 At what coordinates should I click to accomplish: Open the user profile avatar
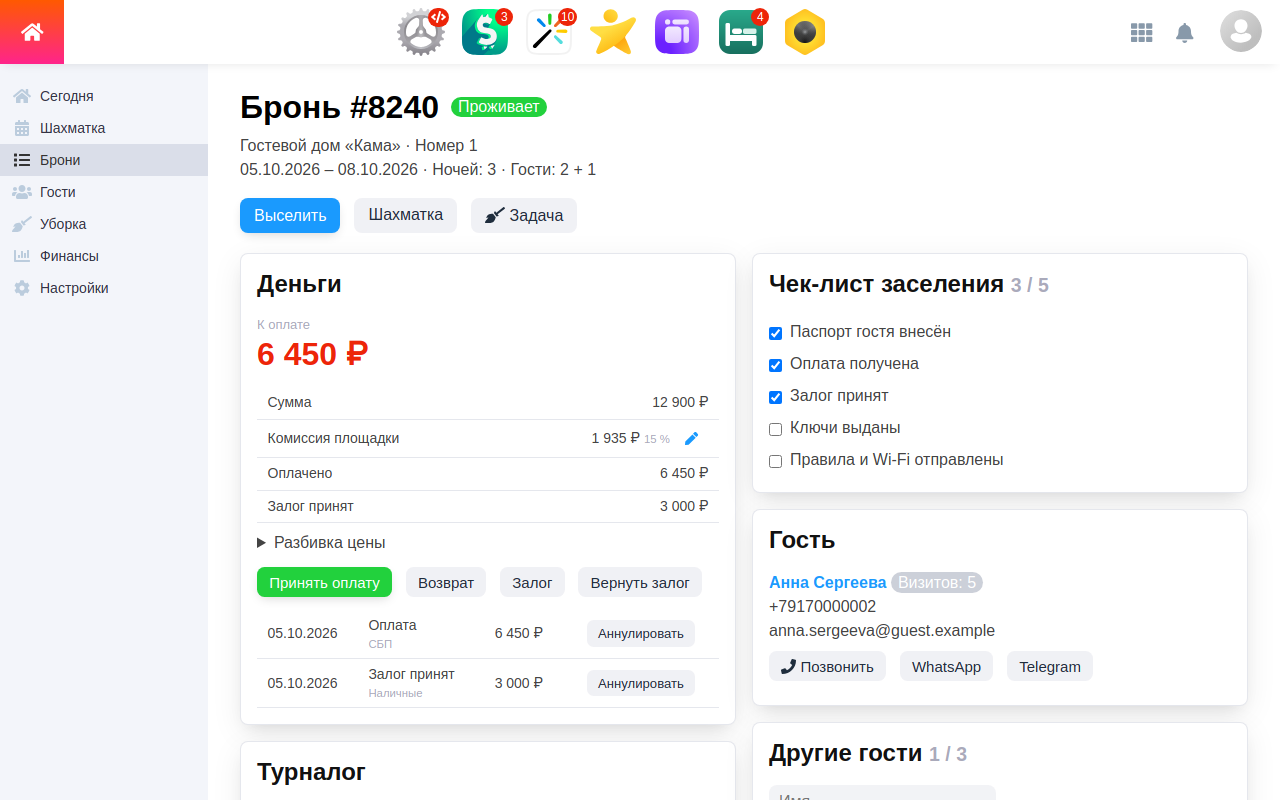coord(1241,31)
